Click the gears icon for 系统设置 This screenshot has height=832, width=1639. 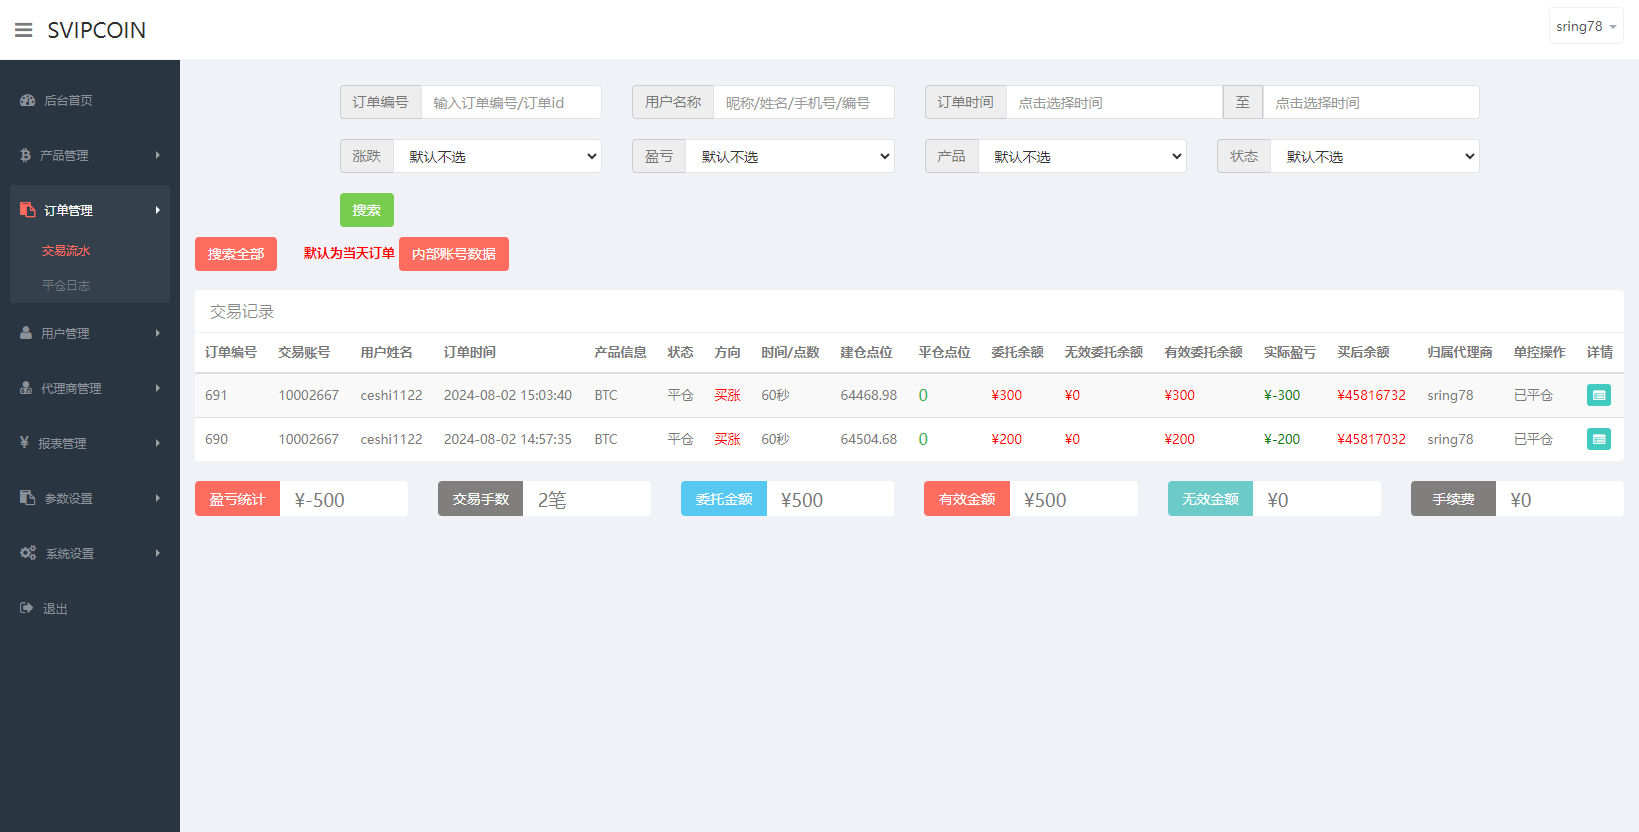point(28,553)
